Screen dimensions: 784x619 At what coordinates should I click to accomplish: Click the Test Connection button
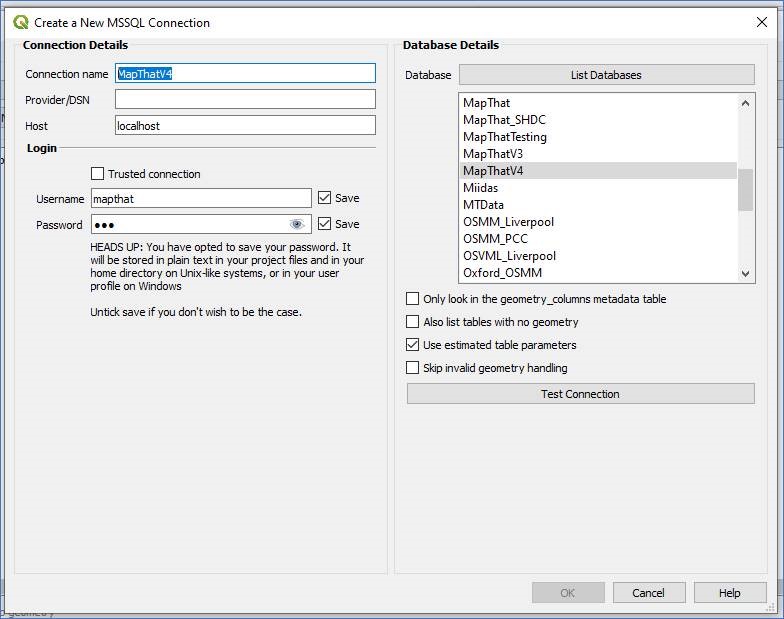tap(580, 394)
